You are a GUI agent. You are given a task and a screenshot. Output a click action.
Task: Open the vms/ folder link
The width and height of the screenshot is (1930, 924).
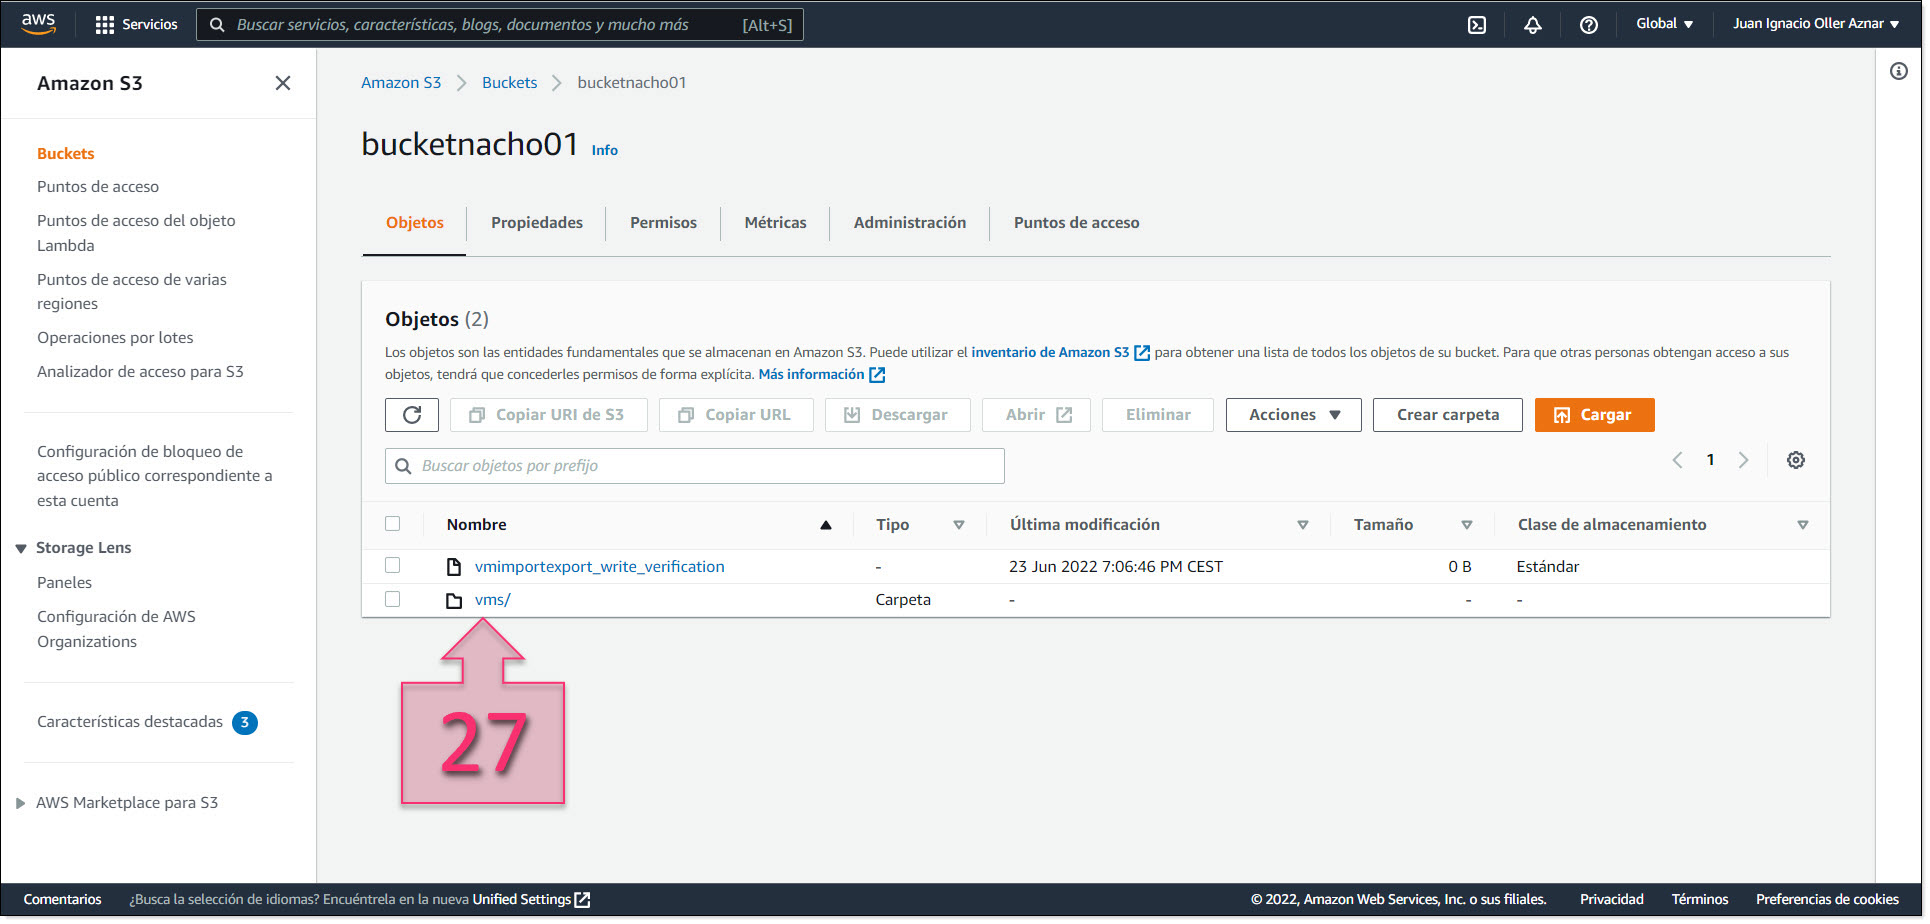coord(492,600)
